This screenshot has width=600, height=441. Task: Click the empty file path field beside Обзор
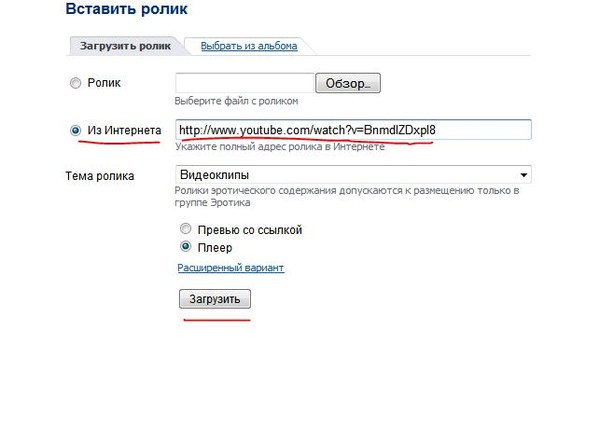tap(245, 83)
